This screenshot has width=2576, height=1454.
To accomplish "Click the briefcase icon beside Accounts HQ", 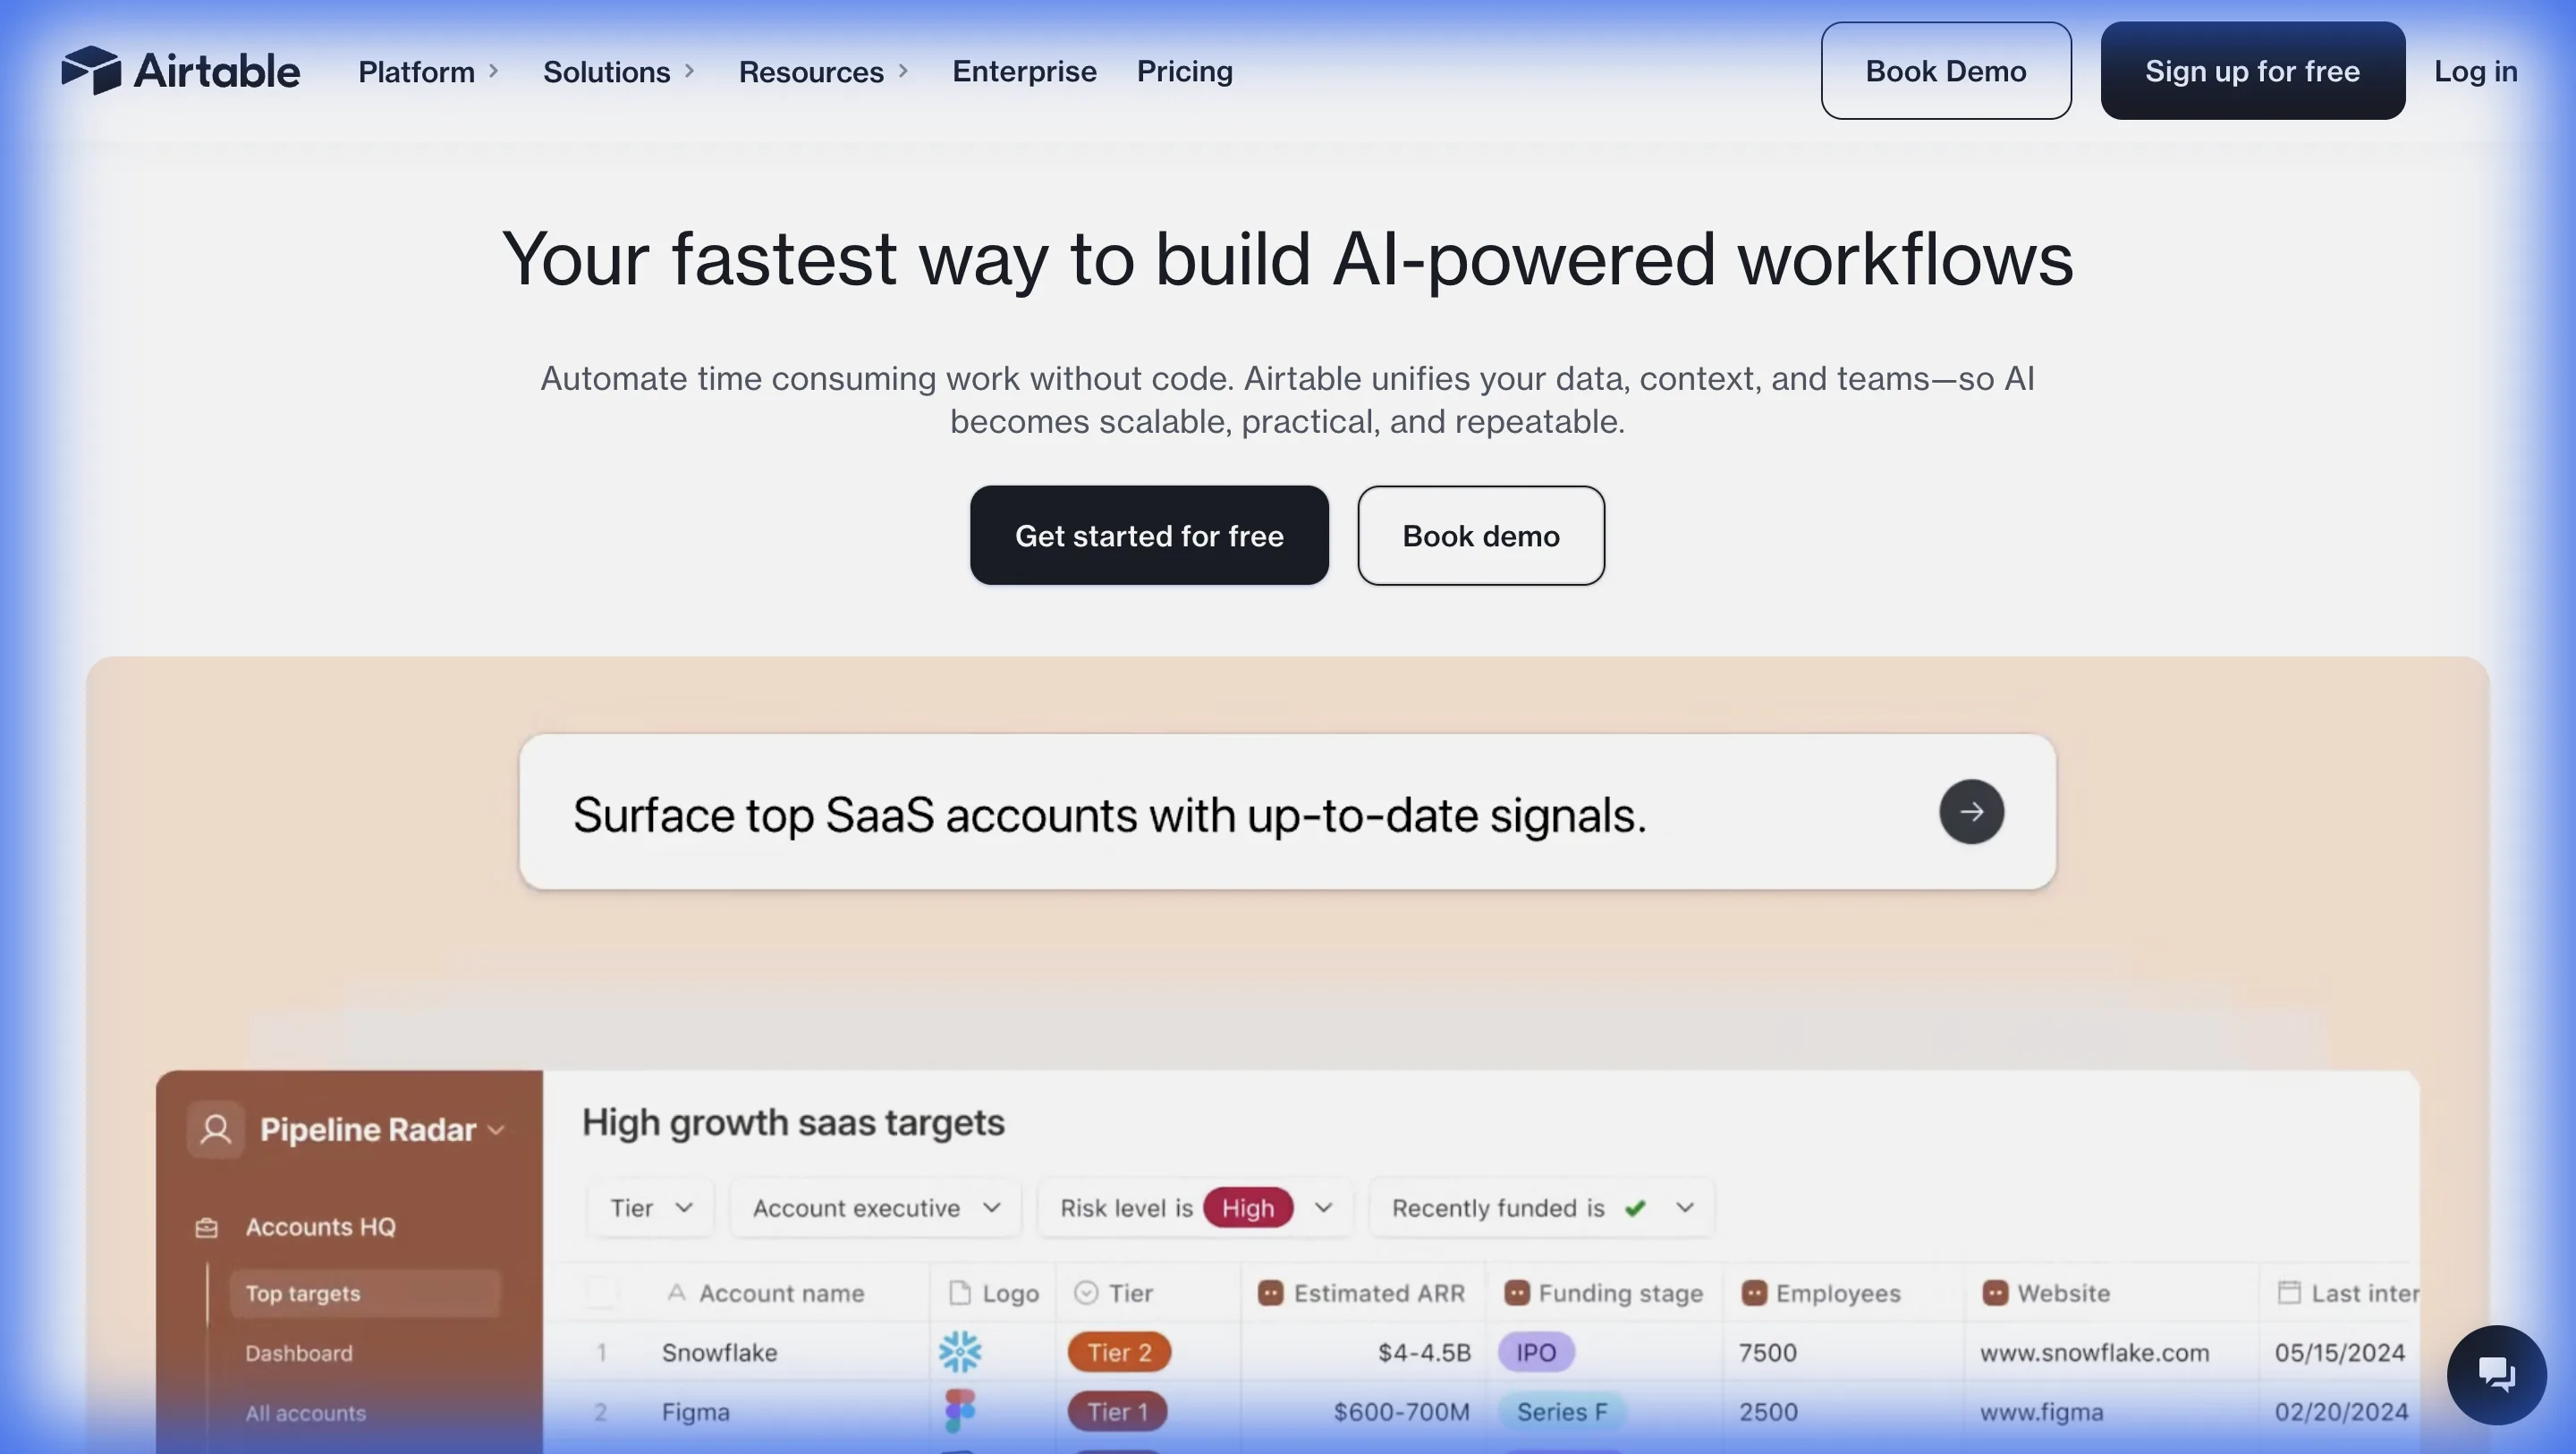I will pos(207,1226).
